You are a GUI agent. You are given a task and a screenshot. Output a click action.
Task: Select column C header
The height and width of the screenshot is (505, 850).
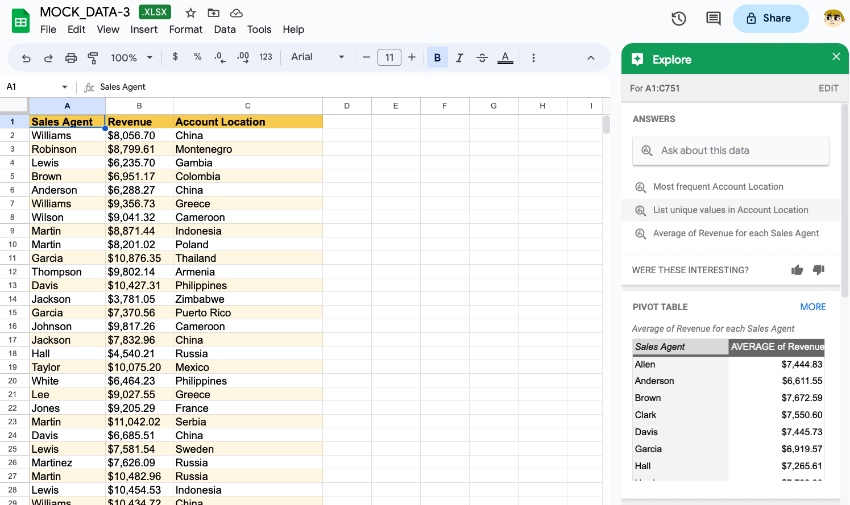pos(248,106)
